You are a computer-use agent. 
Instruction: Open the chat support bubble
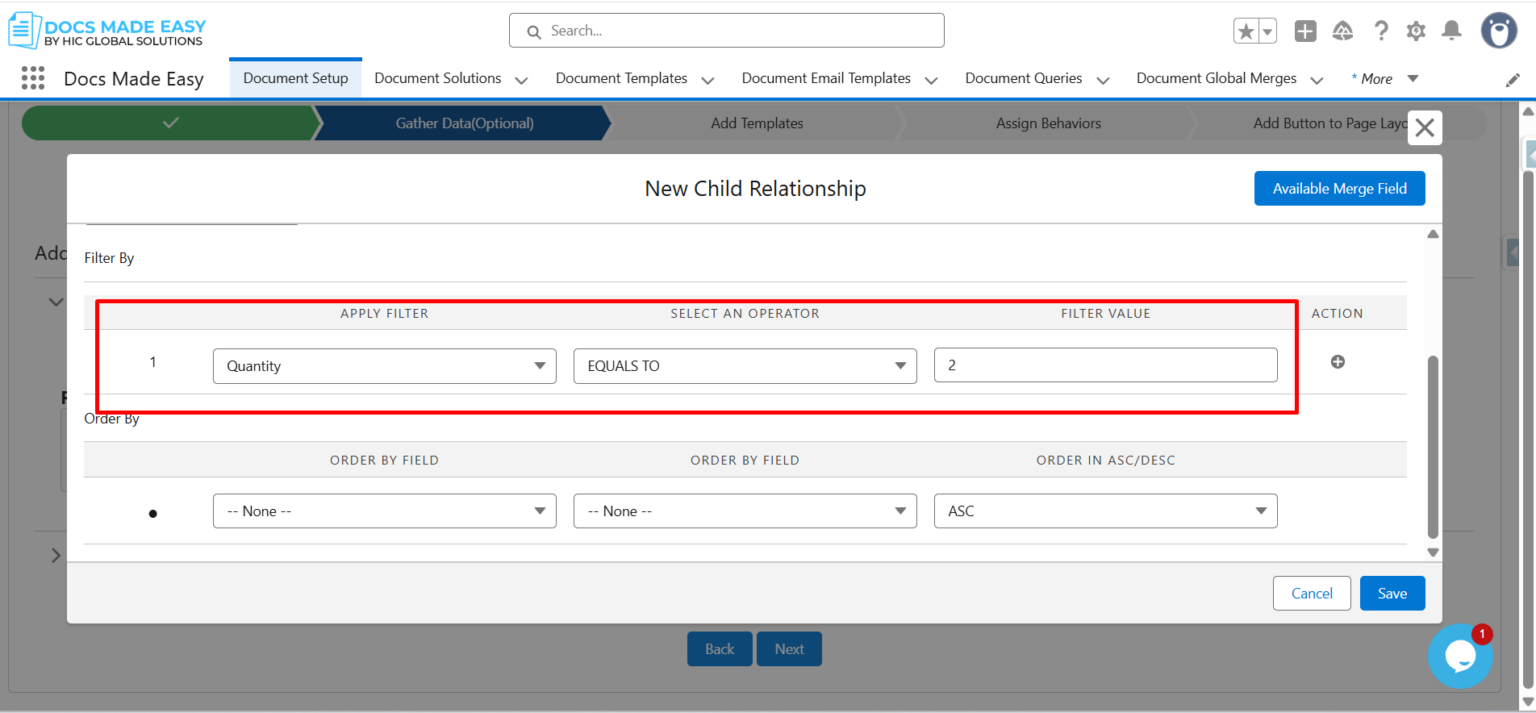1461,656
